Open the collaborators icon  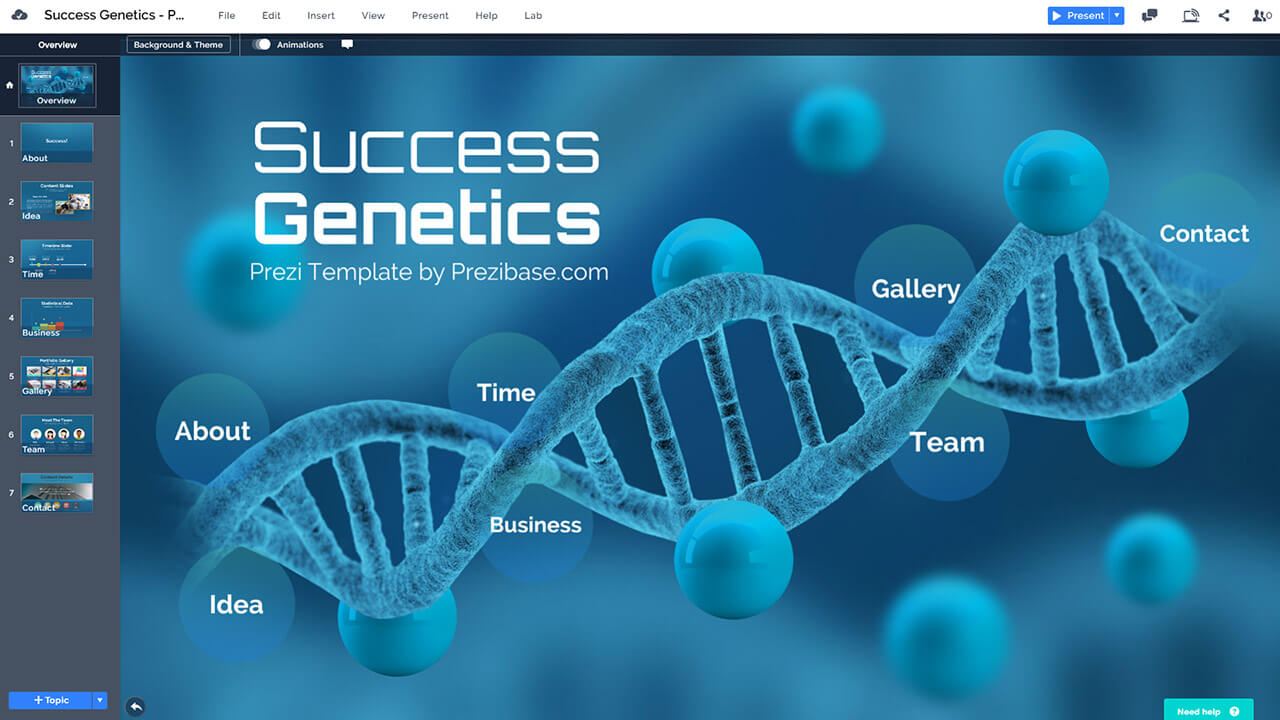tap(1261, 15)
